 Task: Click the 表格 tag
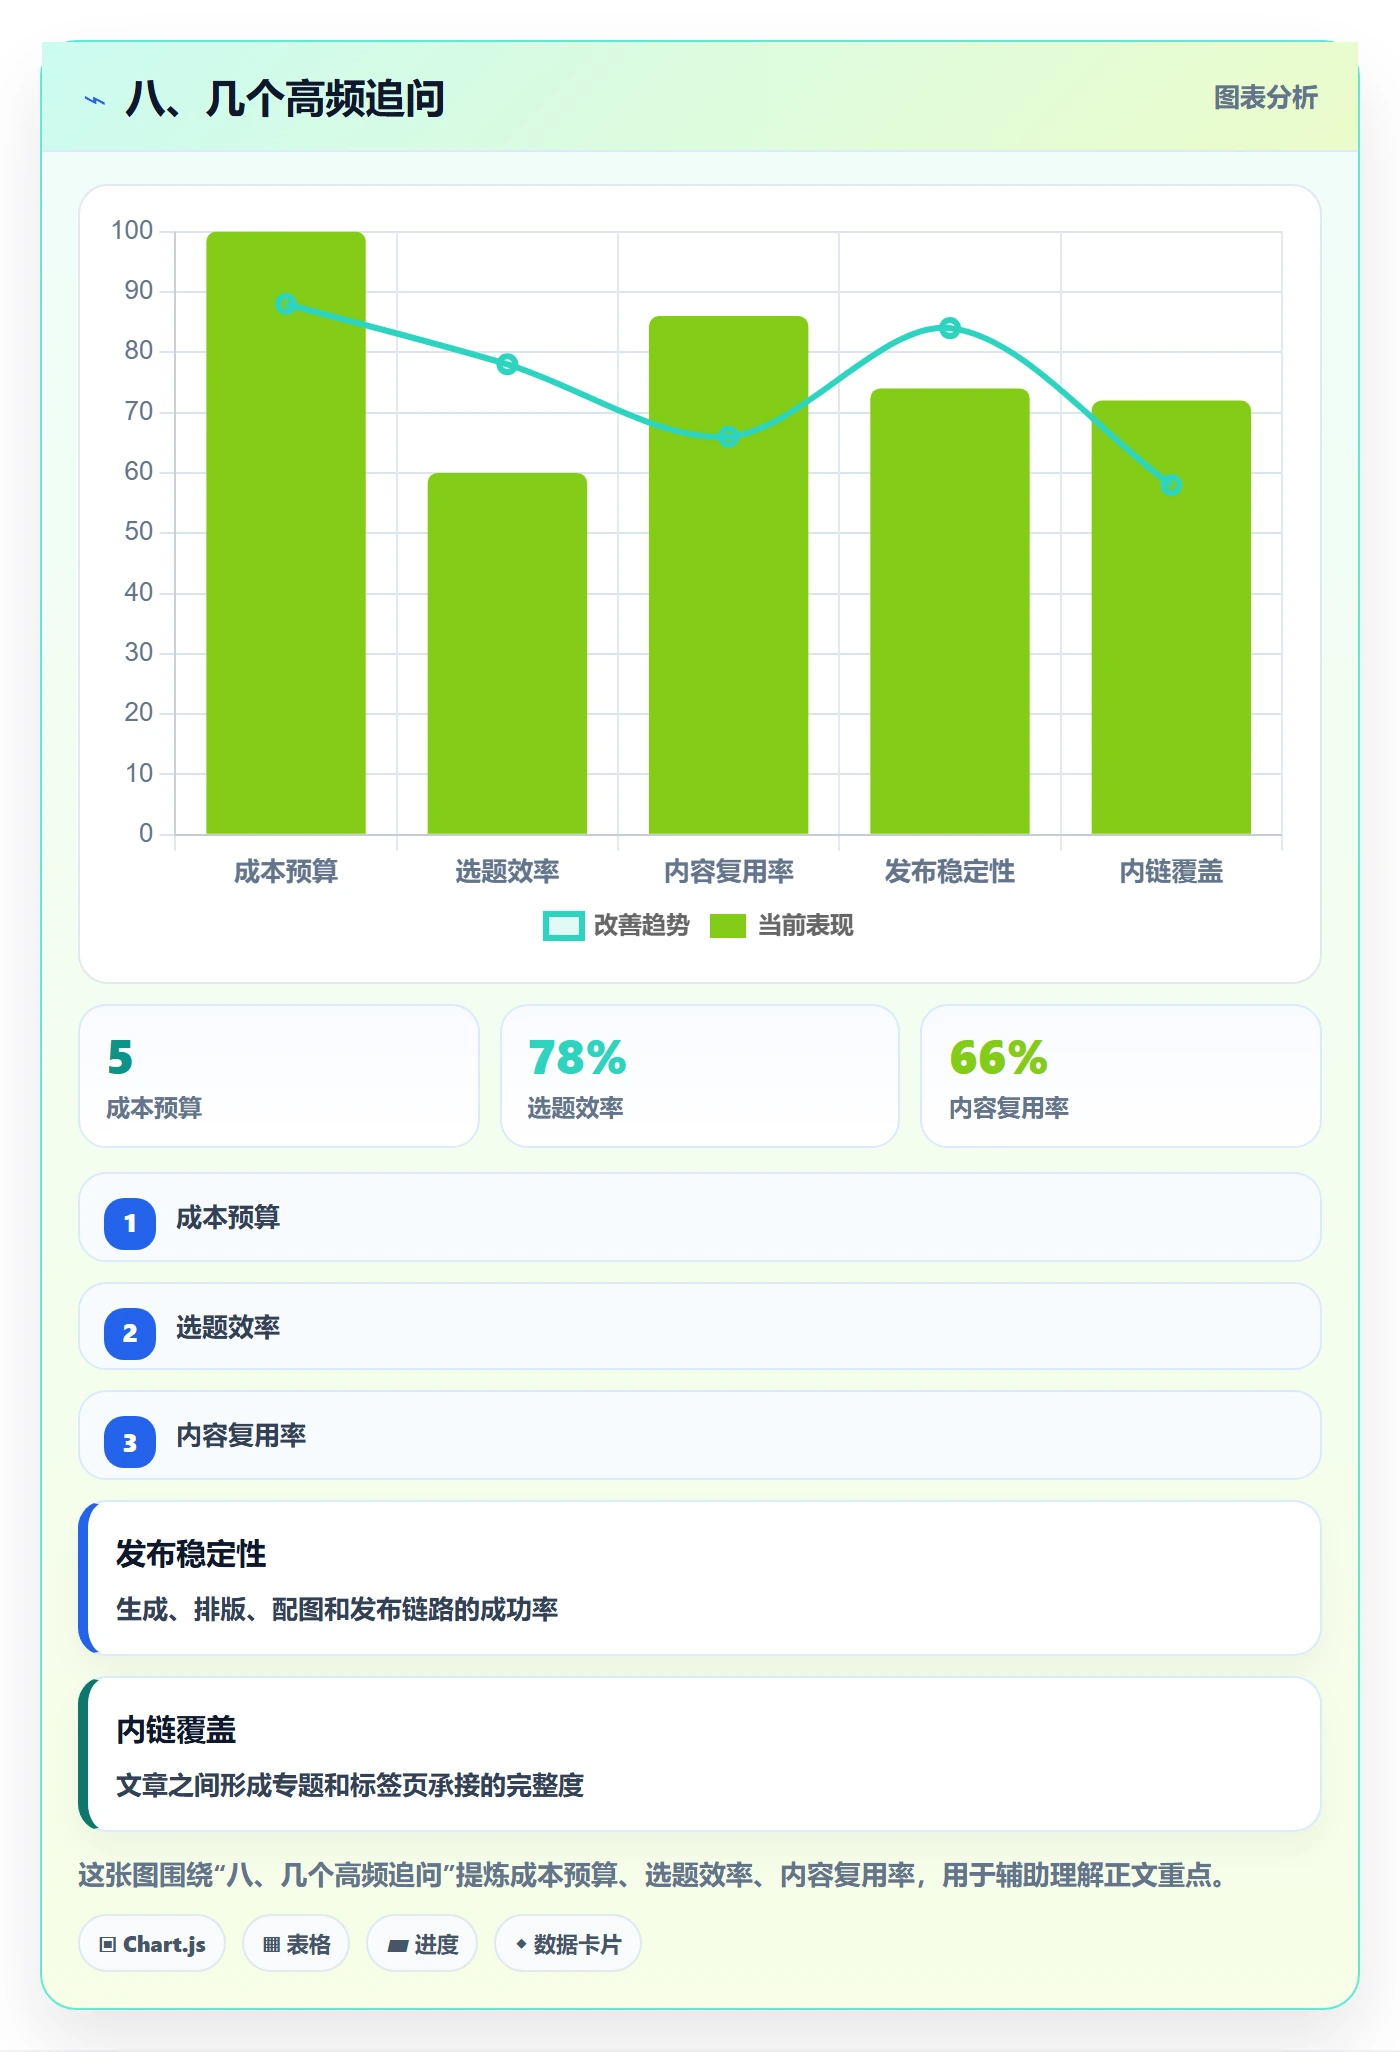tap(296, 1944)
